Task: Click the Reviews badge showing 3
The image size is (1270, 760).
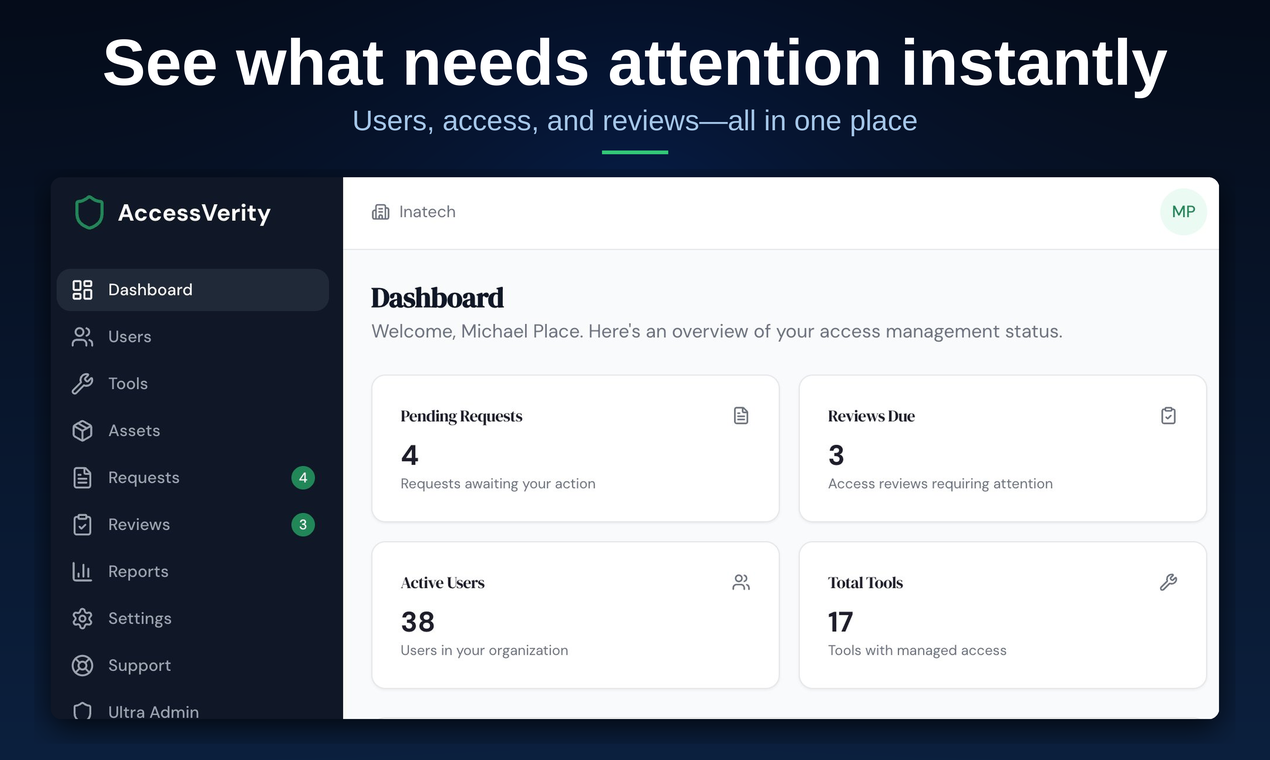Action: coord(303,524)
